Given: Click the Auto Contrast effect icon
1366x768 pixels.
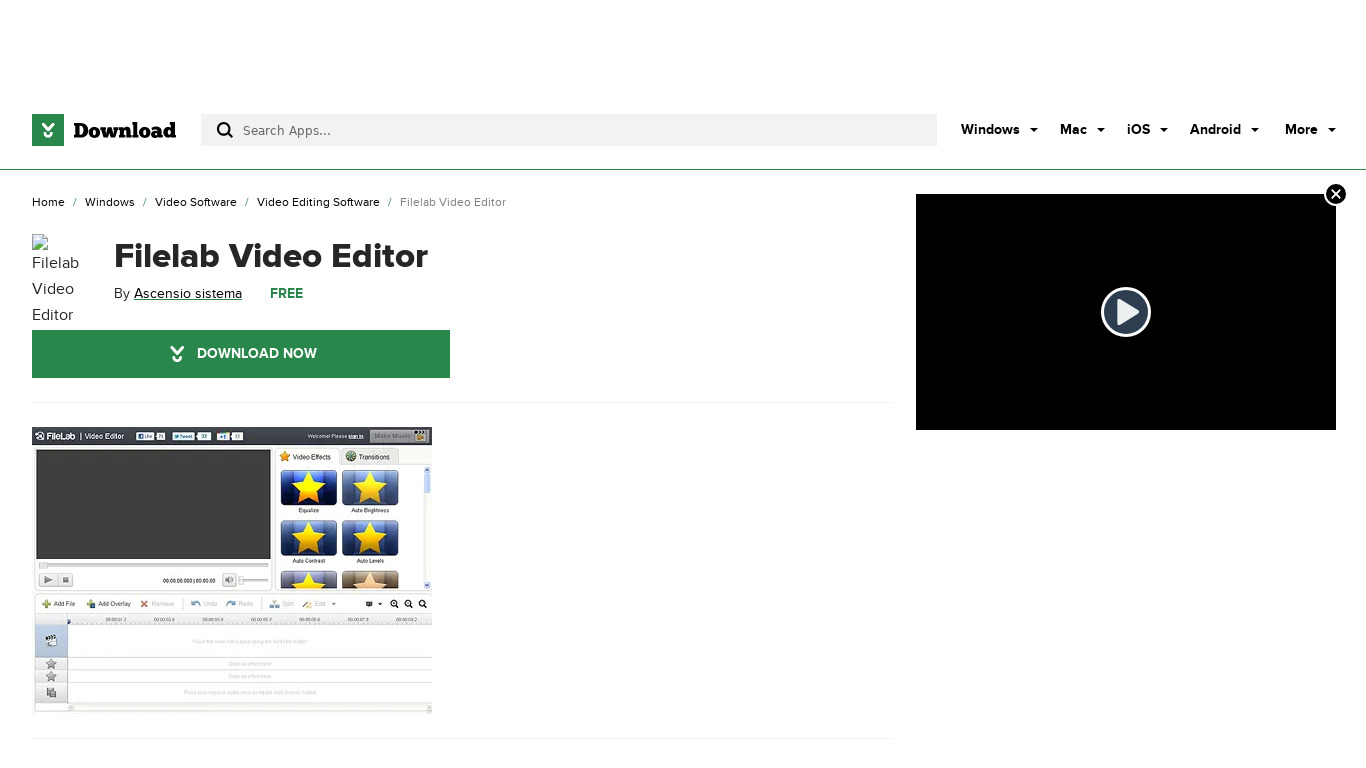Looking at the screenshot, I should click(309, 538).
